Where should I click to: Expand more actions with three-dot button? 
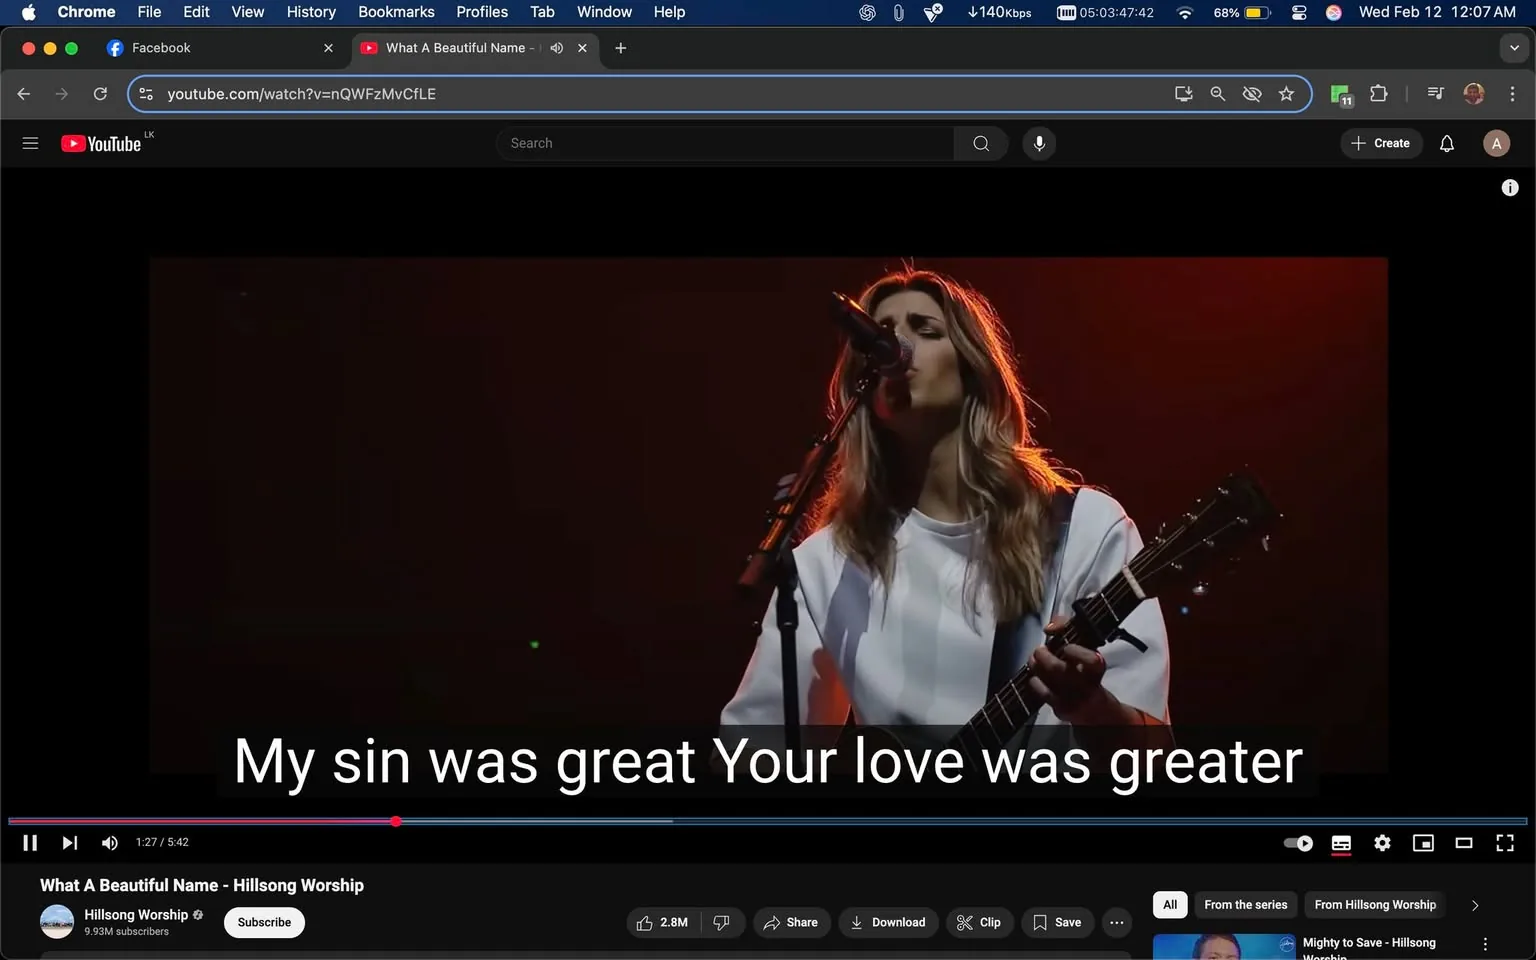click(1116, 922)
